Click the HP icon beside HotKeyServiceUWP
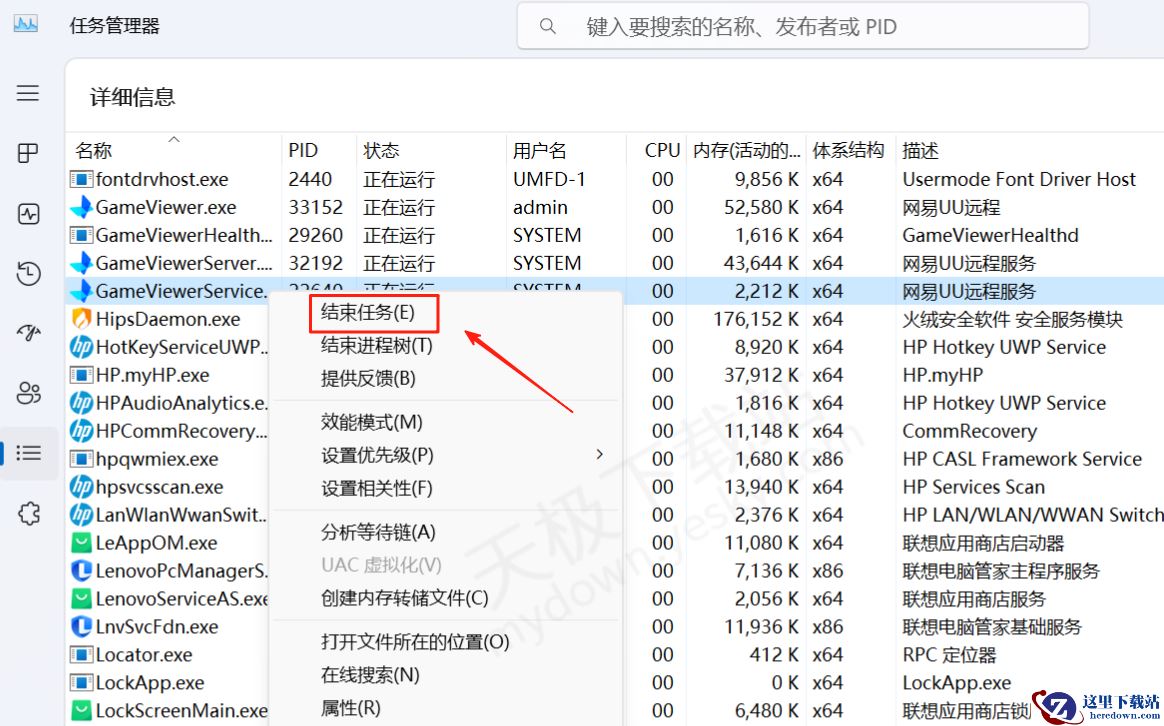 pos(81,347)
